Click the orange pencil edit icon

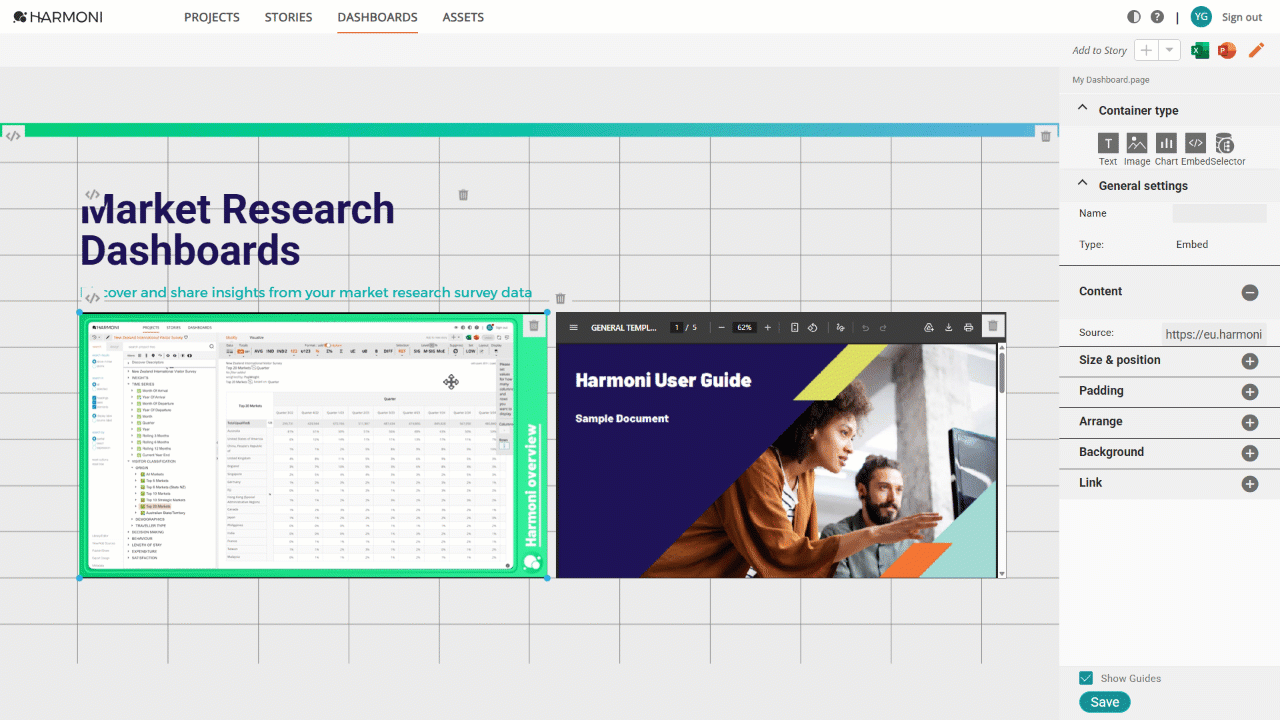(x=1257, y=50)
